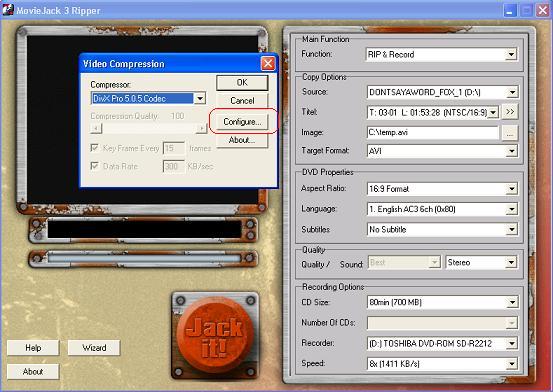
Task: Click the Help button
Action: click(x=33, y=348)
